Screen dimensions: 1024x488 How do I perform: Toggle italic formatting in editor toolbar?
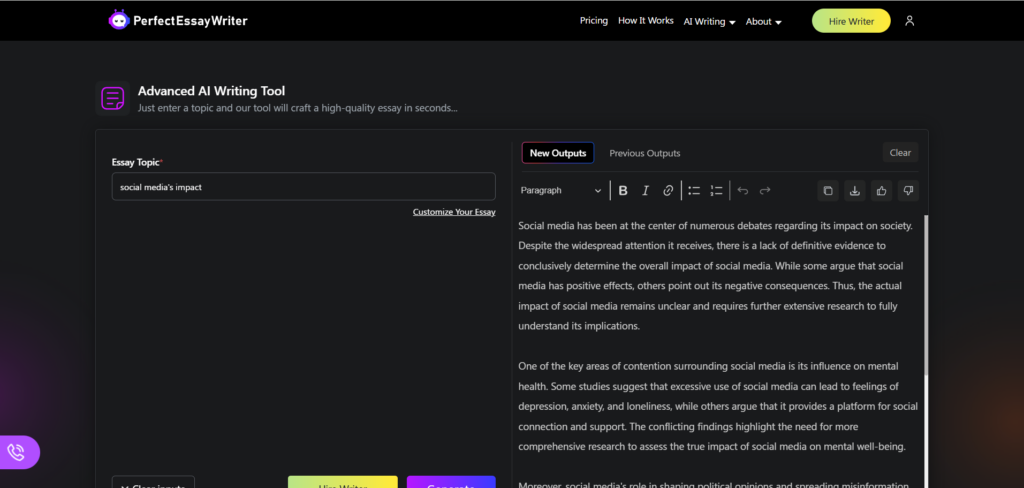click(645, 190)
